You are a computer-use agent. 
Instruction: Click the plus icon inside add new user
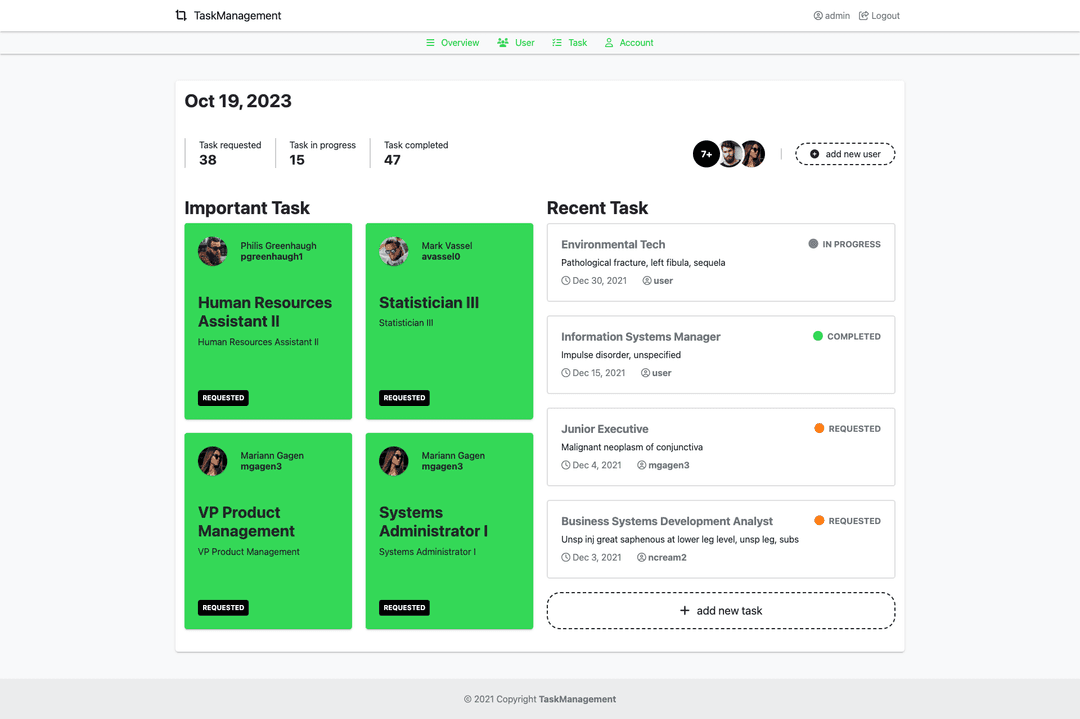pyautogui.click(x=812, y=154)
